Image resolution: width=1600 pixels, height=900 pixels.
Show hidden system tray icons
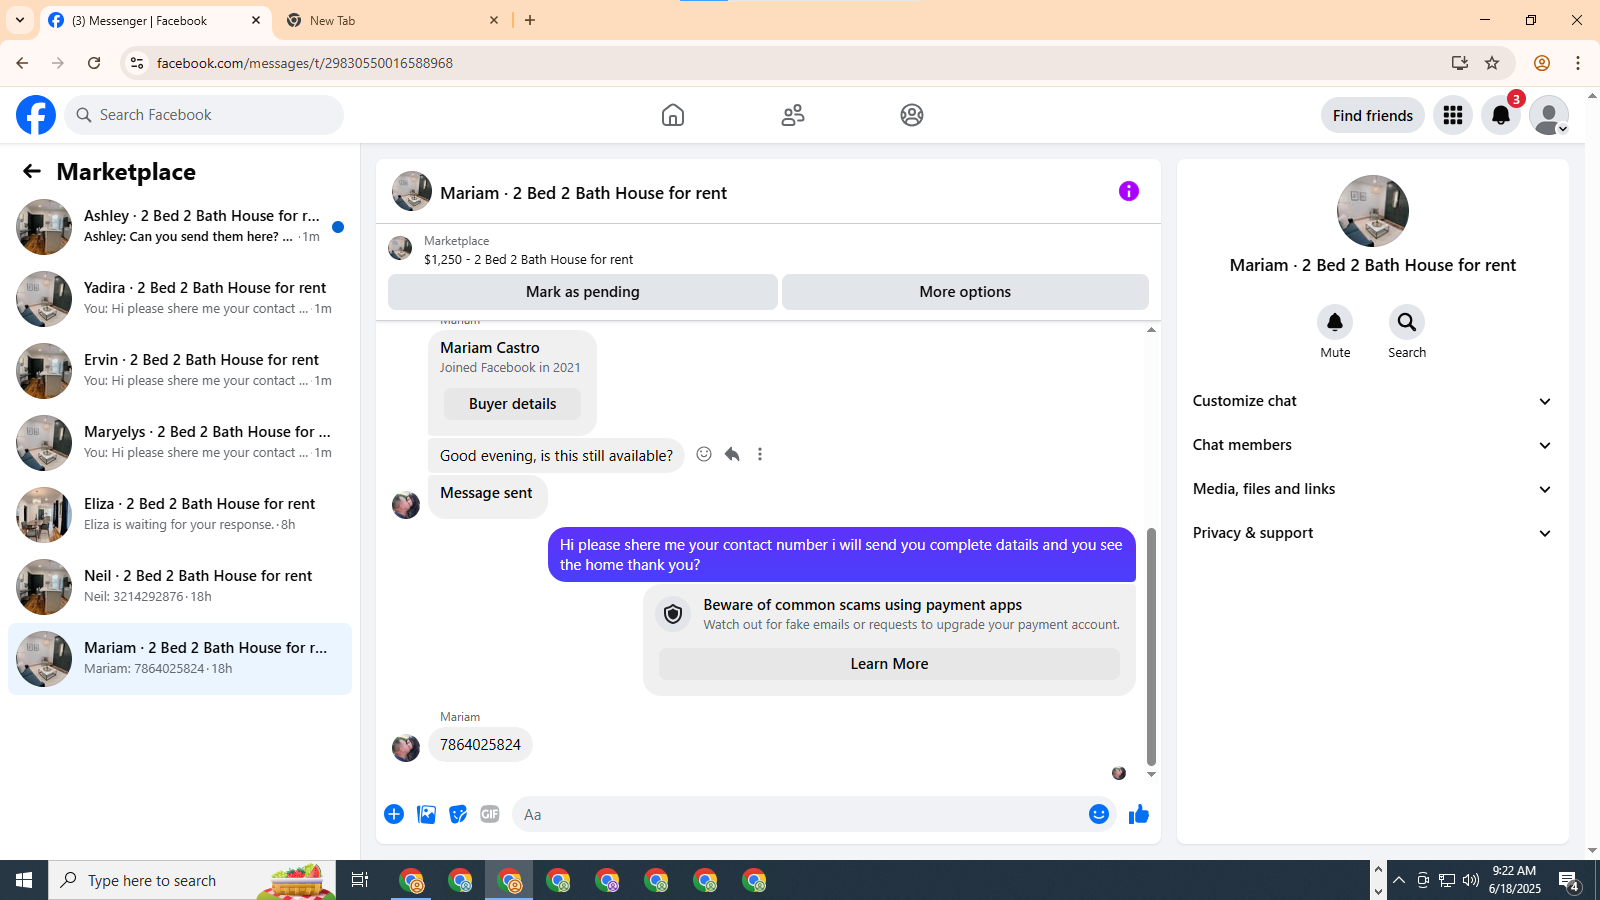tap(1399, 880)
